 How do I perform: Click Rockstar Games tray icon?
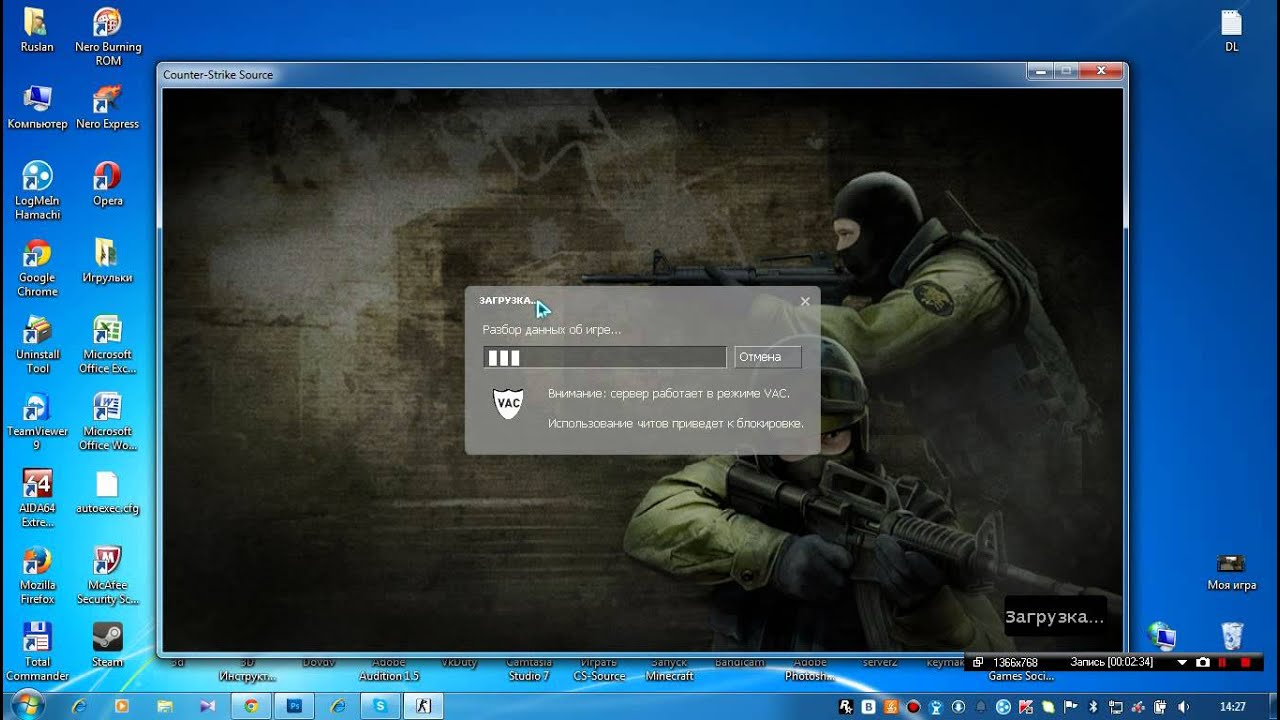click(846, 706)
